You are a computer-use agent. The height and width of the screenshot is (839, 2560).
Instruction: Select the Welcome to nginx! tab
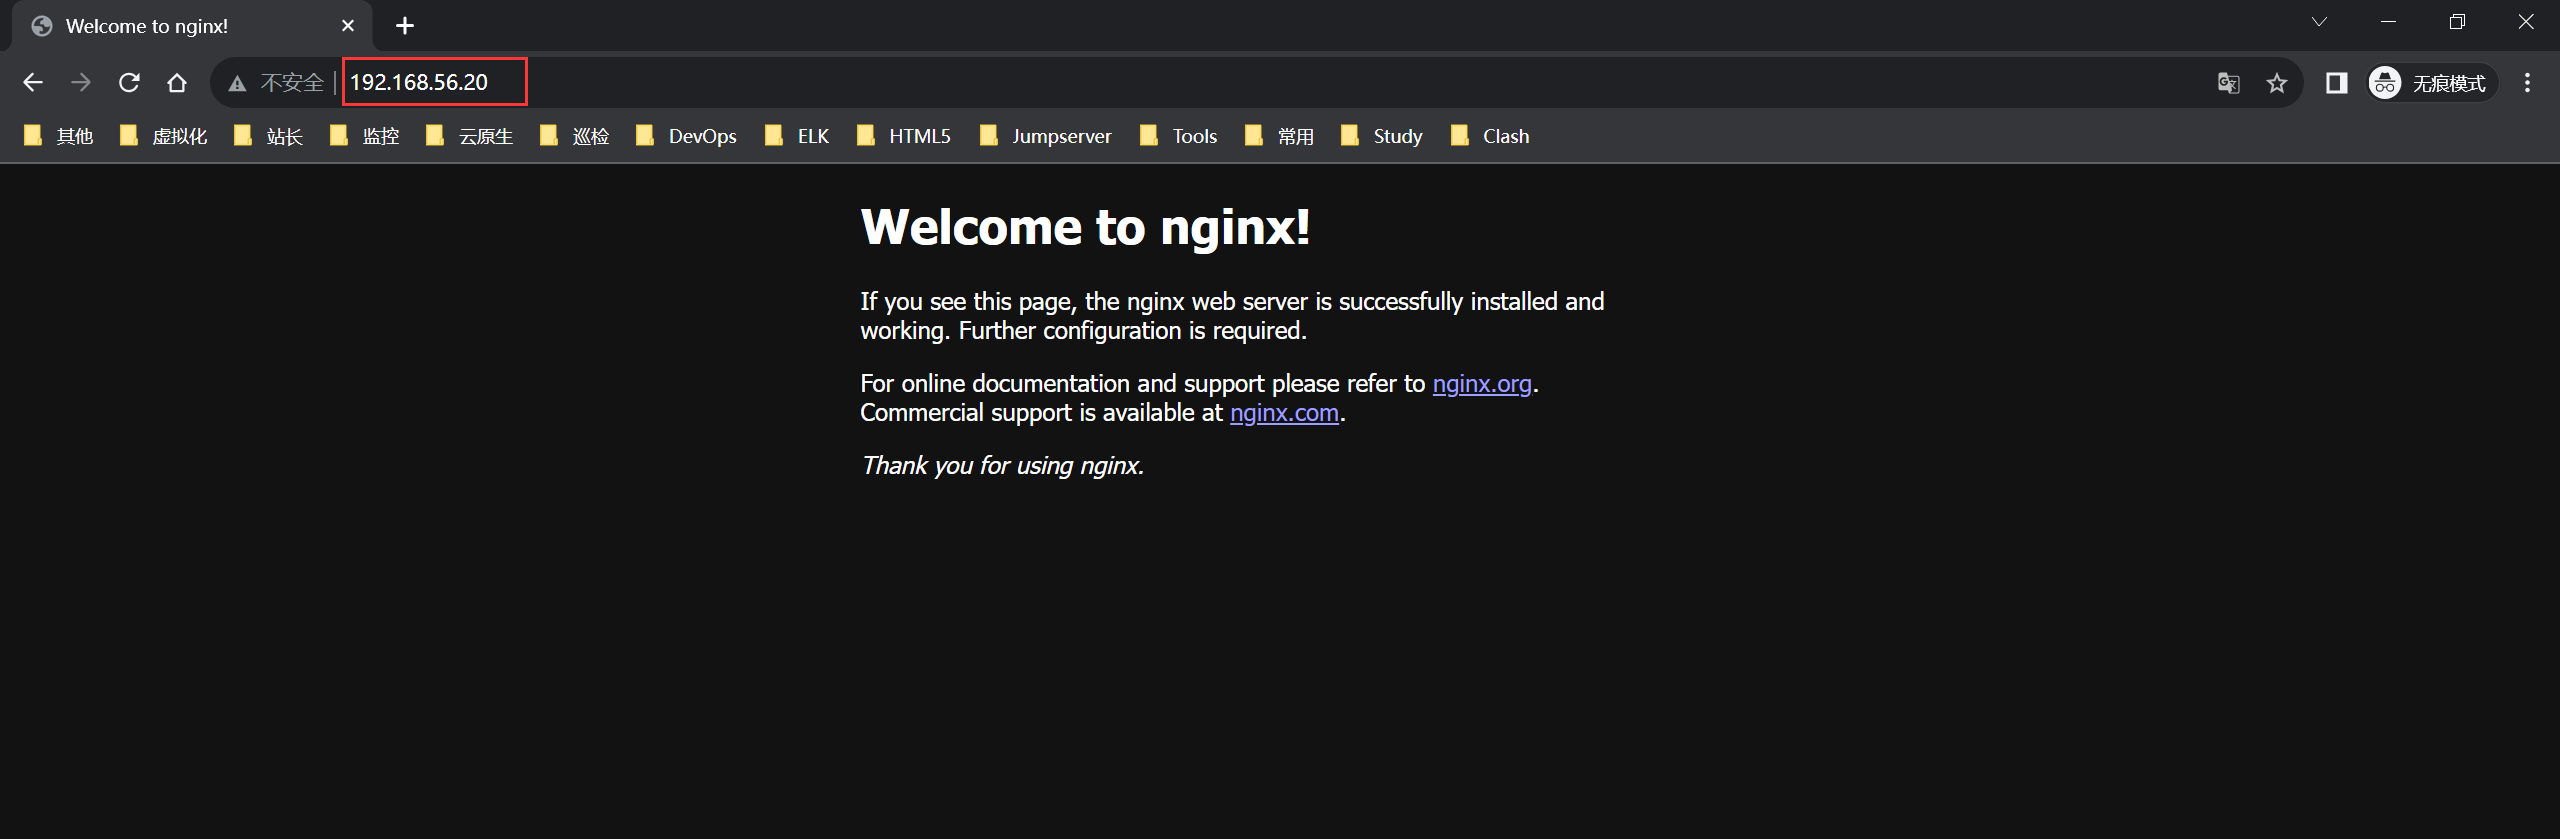pos(192,26)
